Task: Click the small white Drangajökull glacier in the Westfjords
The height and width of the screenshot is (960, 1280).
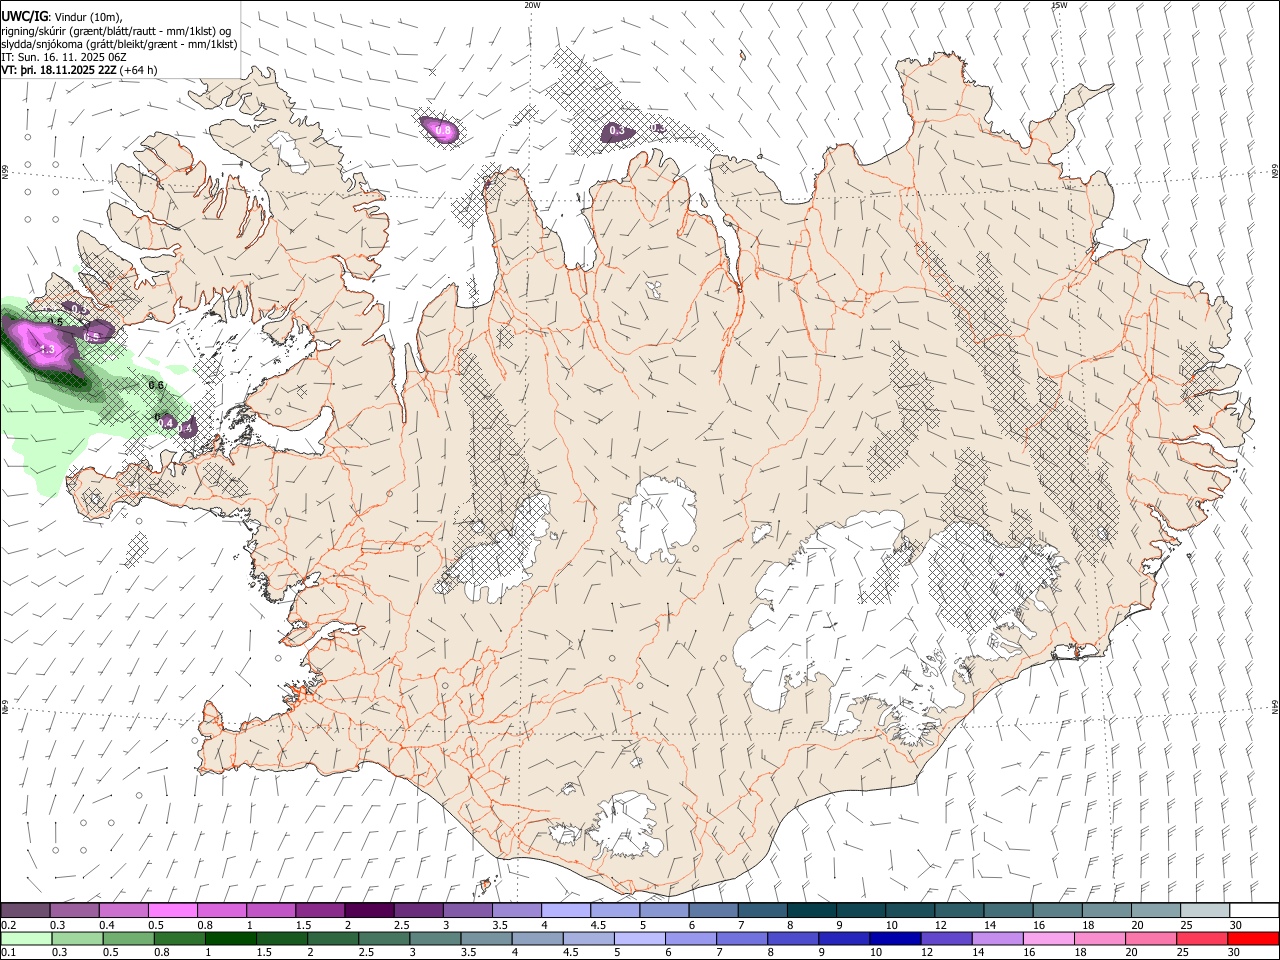Action: click(290, 151)
